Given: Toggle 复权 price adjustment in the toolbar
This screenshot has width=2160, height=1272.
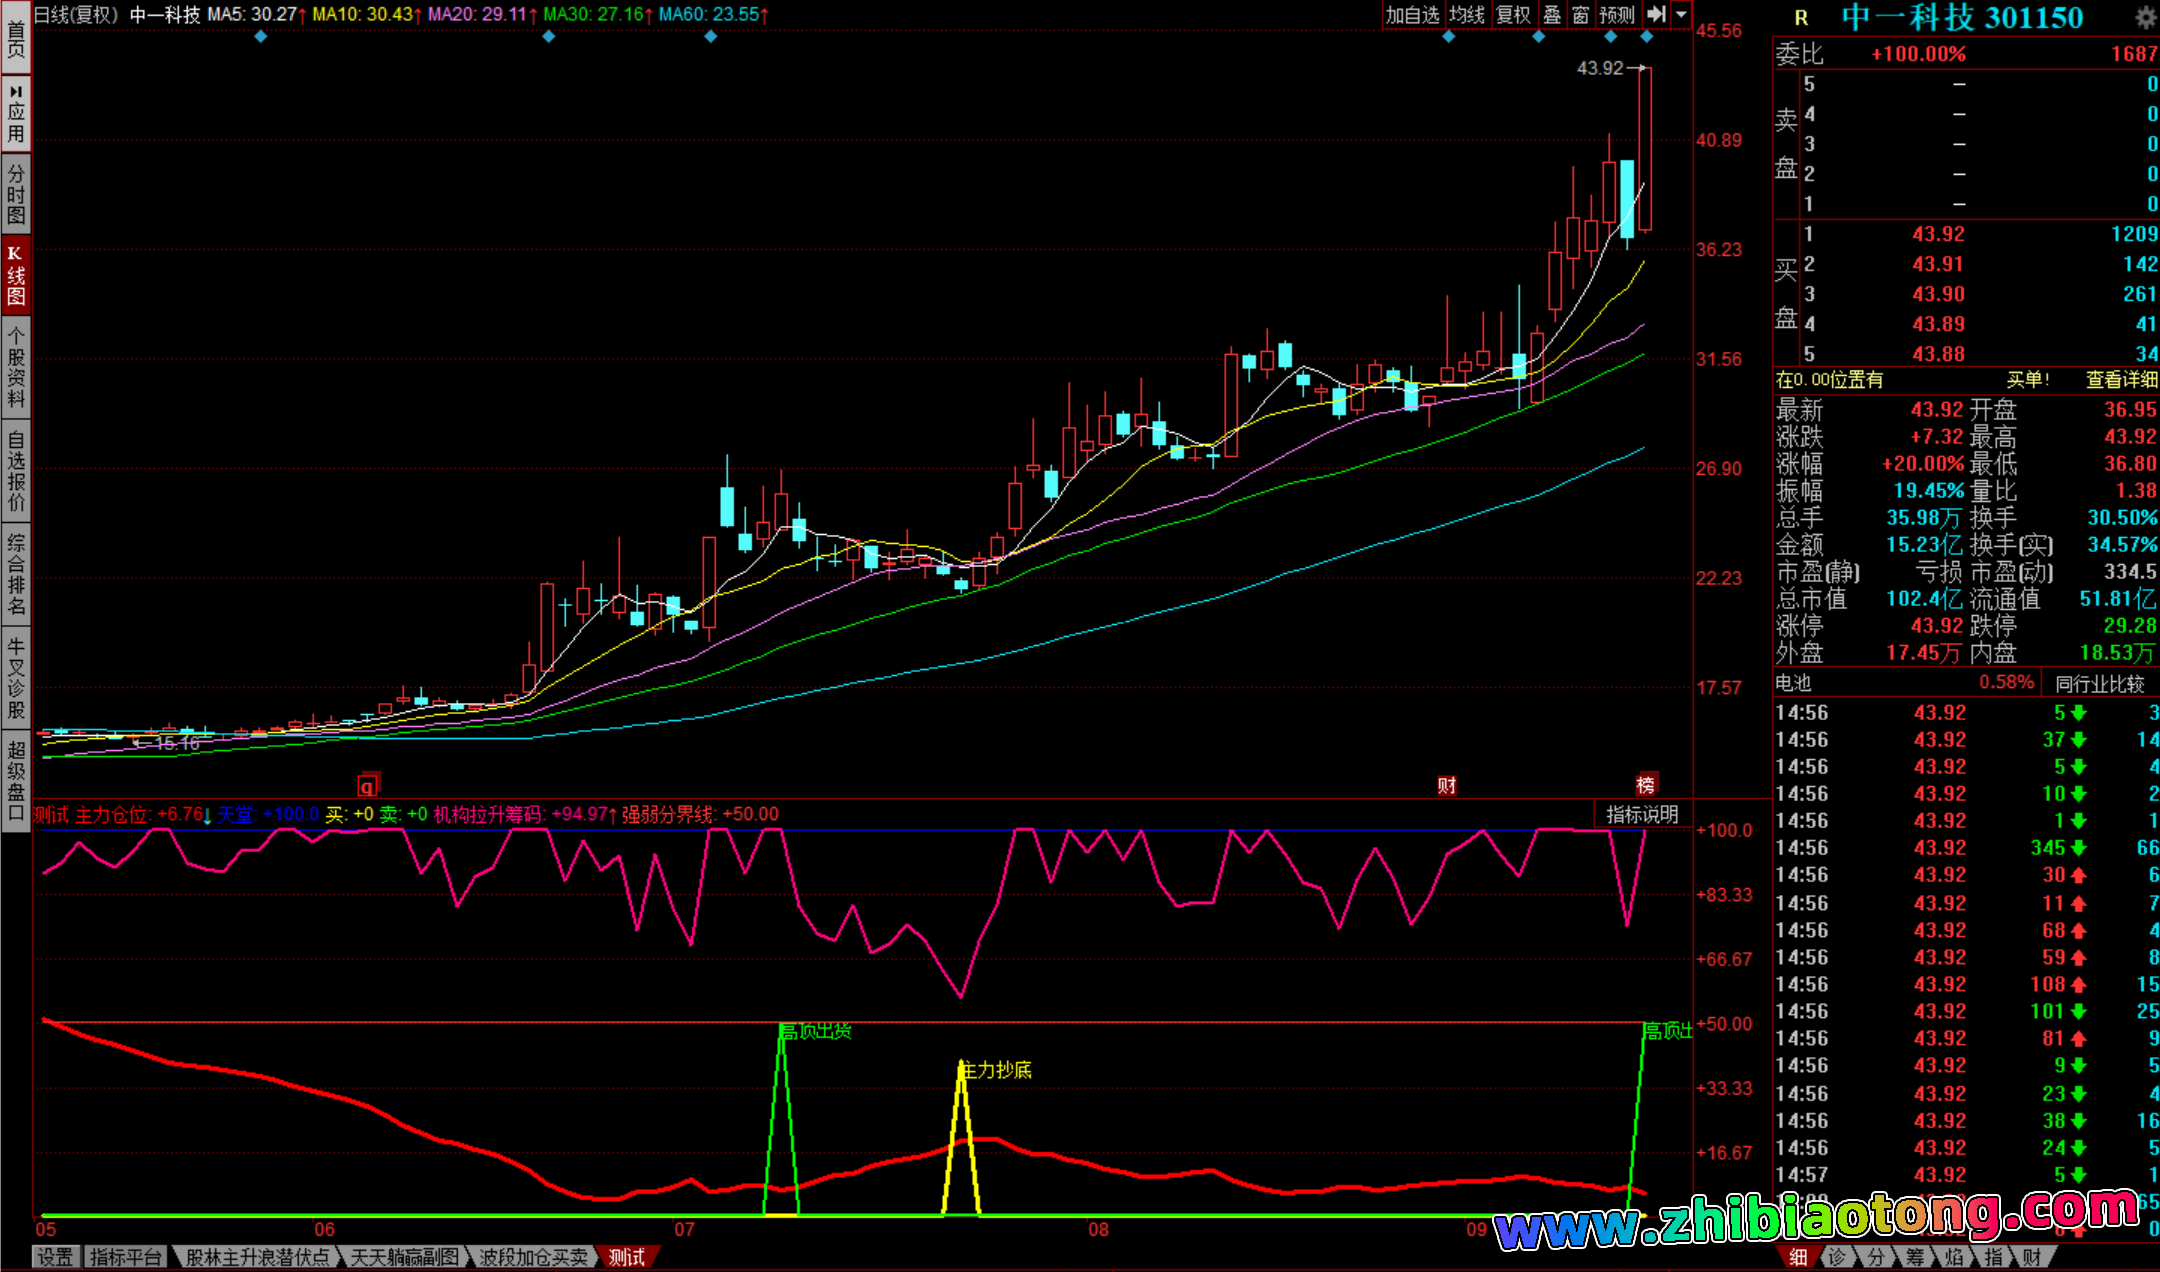Looking at the screenshot, I should coord(1513,14).
